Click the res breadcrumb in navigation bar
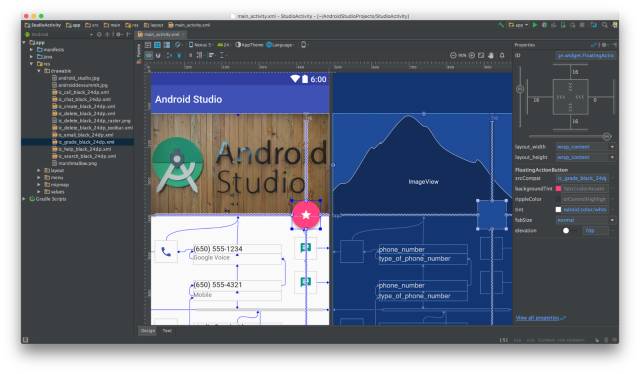Image resolution: width=640 pixels, height=374 pixels. coord(132,25)
